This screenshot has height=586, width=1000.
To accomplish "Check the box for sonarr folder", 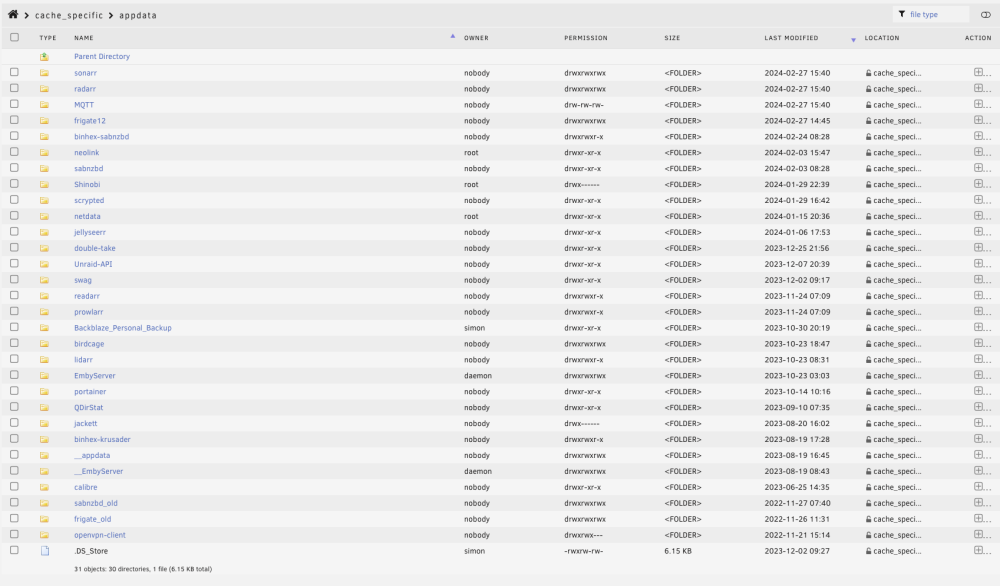I will pos(14,72).
